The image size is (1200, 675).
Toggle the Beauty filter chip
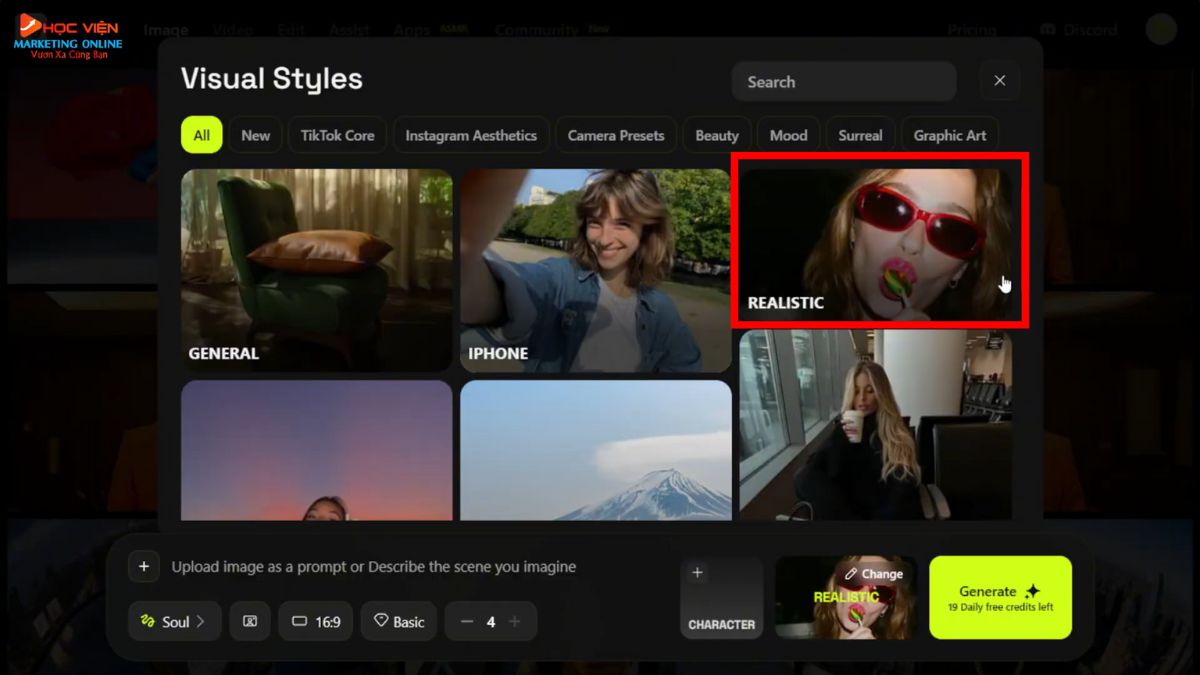pyautogui.click(x=716, y=135)
